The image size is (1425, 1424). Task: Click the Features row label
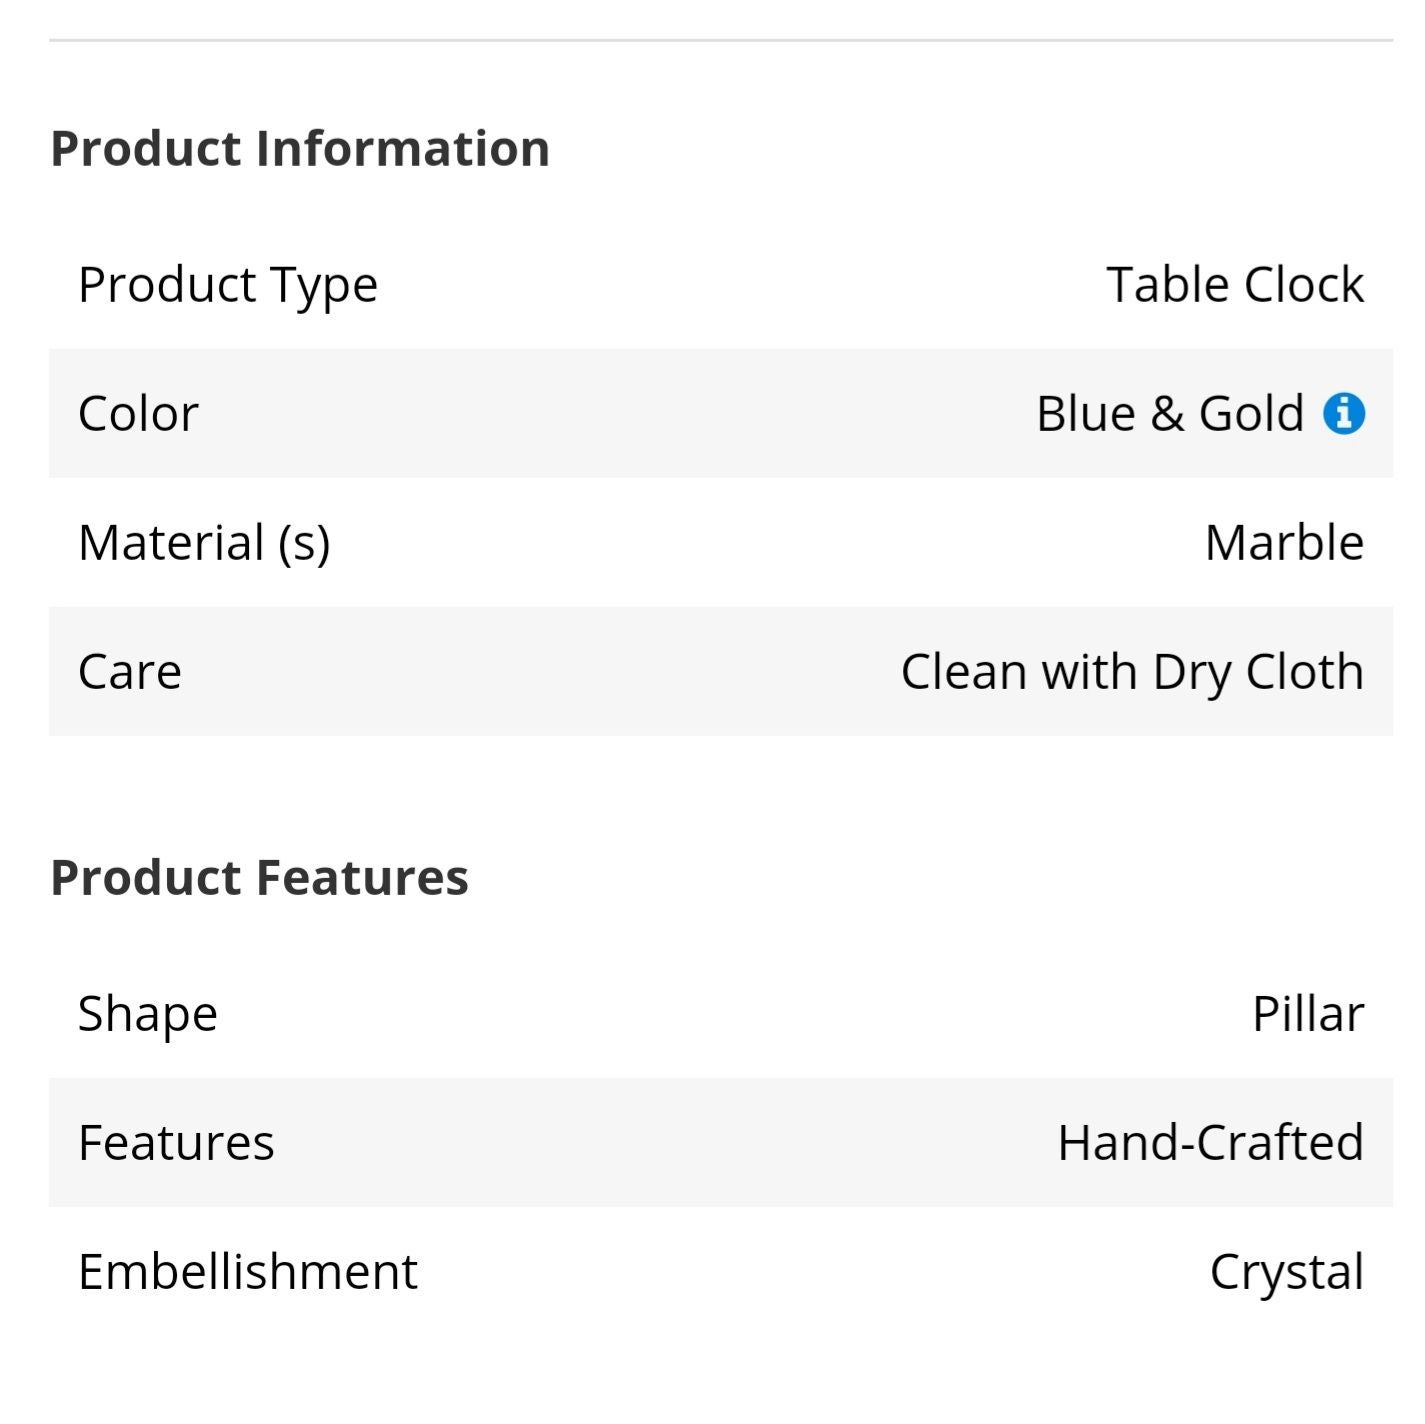pyautogui.click(x=176, y=1142)
